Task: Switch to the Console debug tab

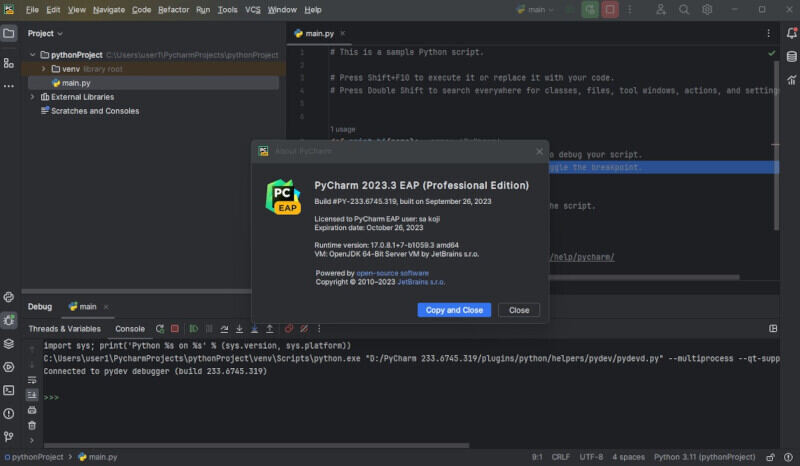Action: point(130,329)
